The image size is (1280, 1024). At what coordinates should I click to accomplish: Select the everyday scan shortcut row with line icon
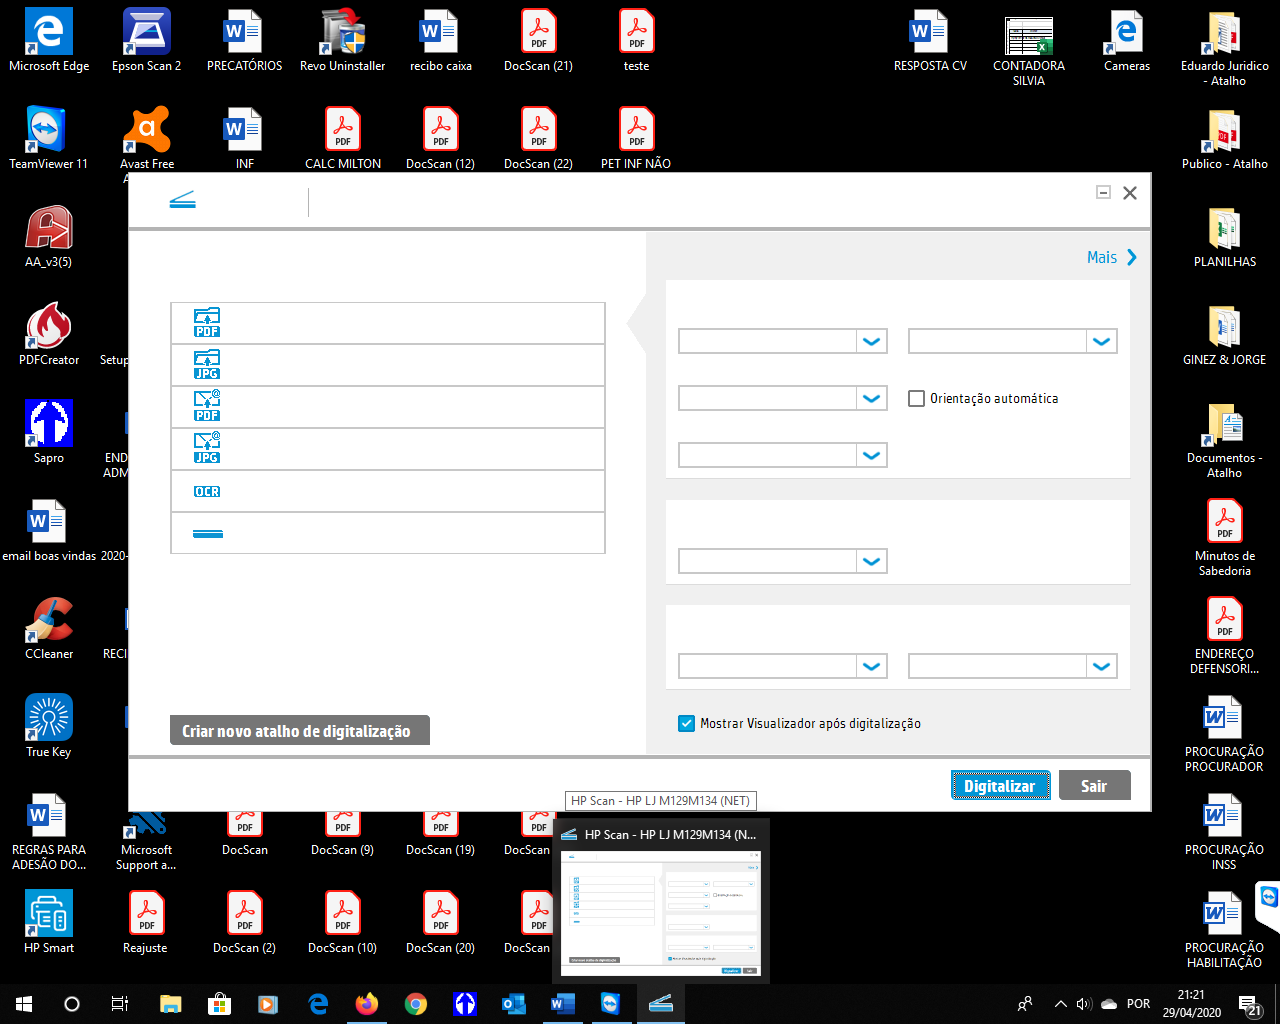(388, 533)
